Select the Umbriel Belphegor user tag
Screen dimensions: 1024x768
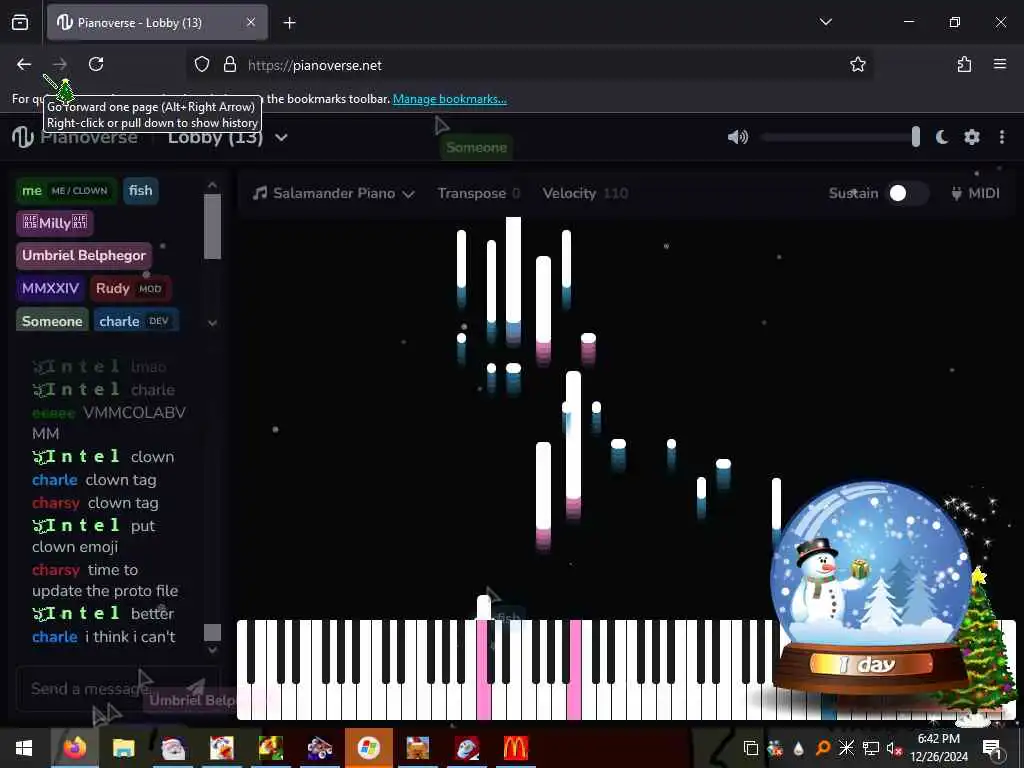pyautogui.click(x=84, y=255)
